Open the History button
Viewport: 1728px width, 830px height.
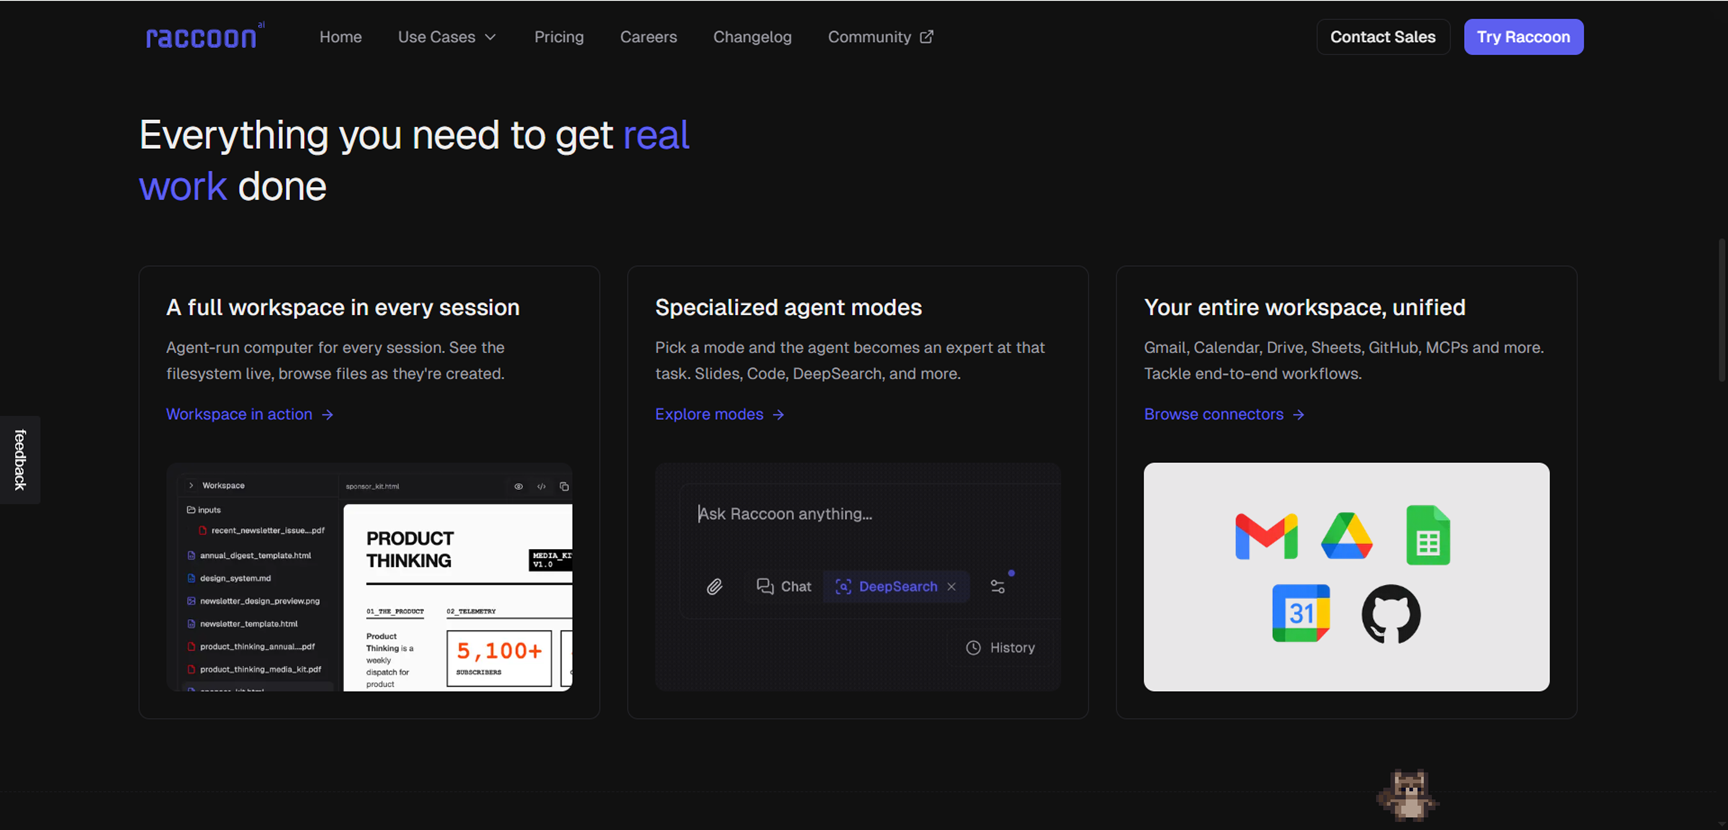[x=1000, y=648]
